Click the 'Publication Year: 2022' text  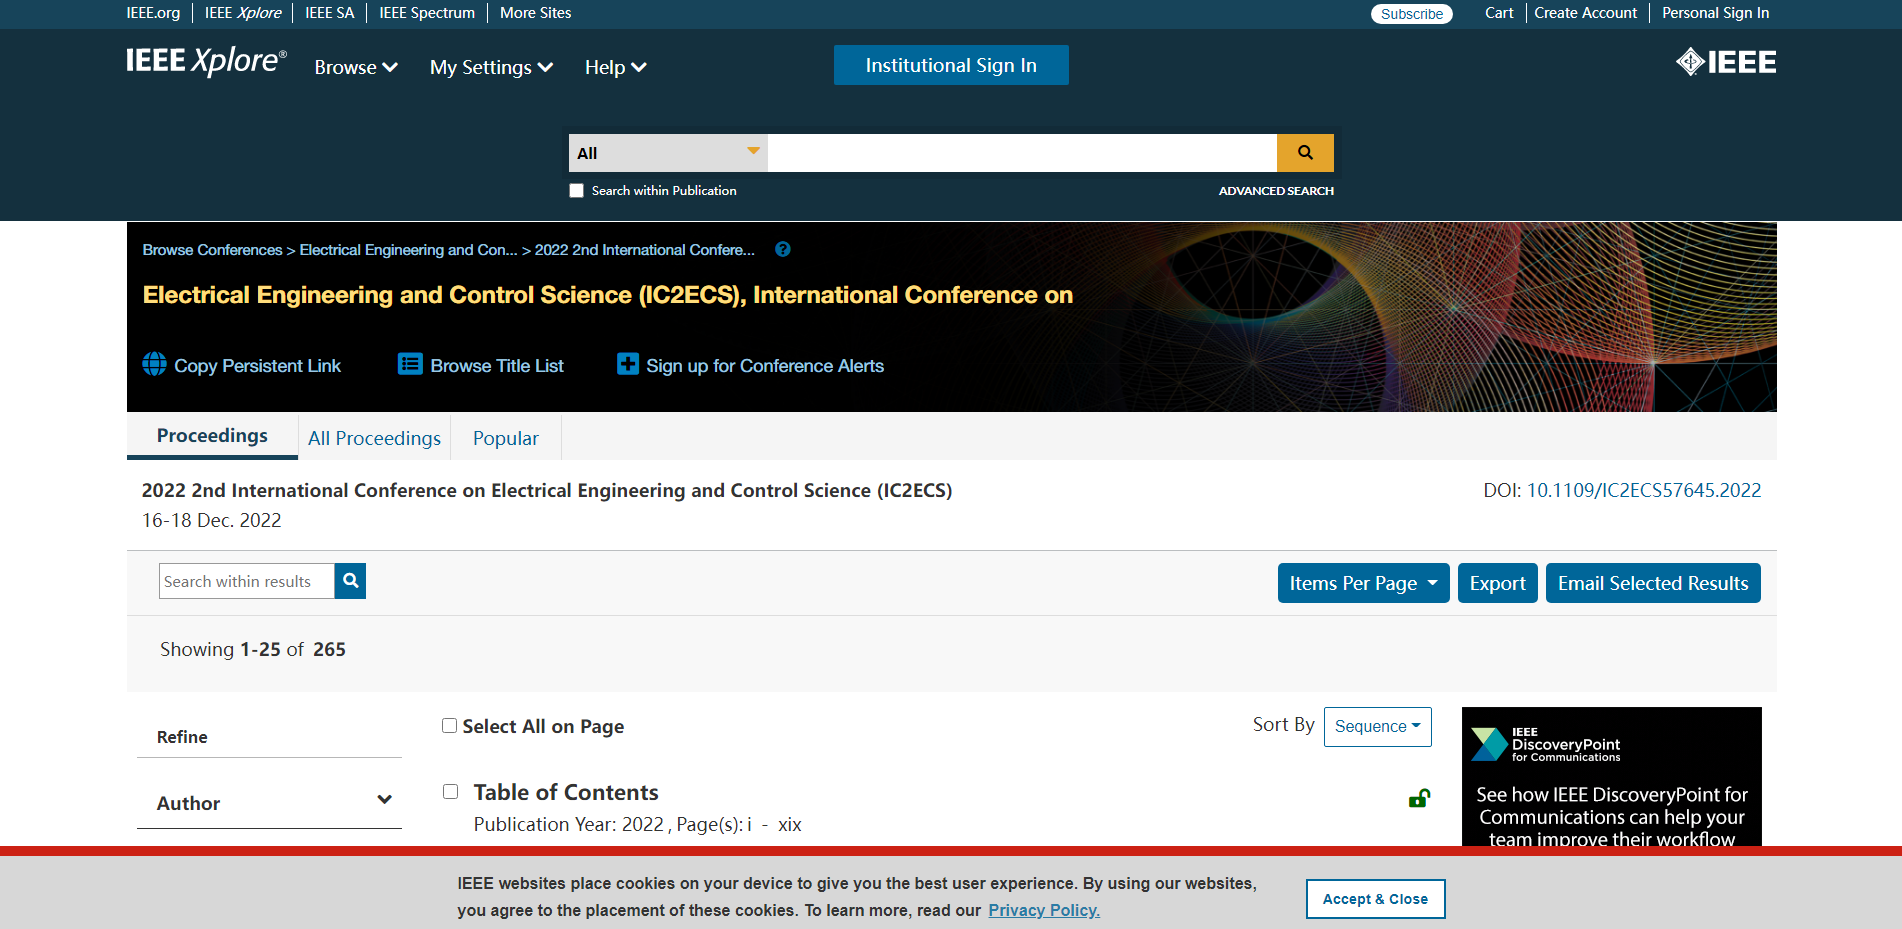[x=569, y=824]
